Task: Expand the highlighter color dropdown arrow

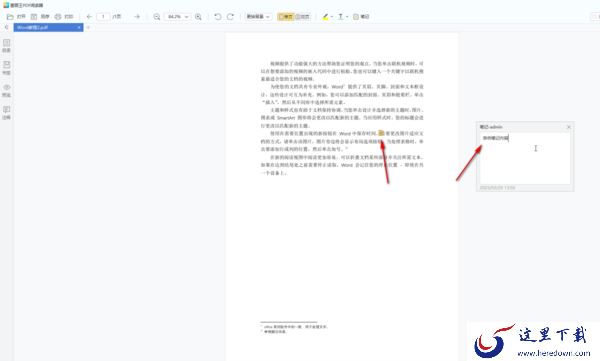Action: click(332, 16)
